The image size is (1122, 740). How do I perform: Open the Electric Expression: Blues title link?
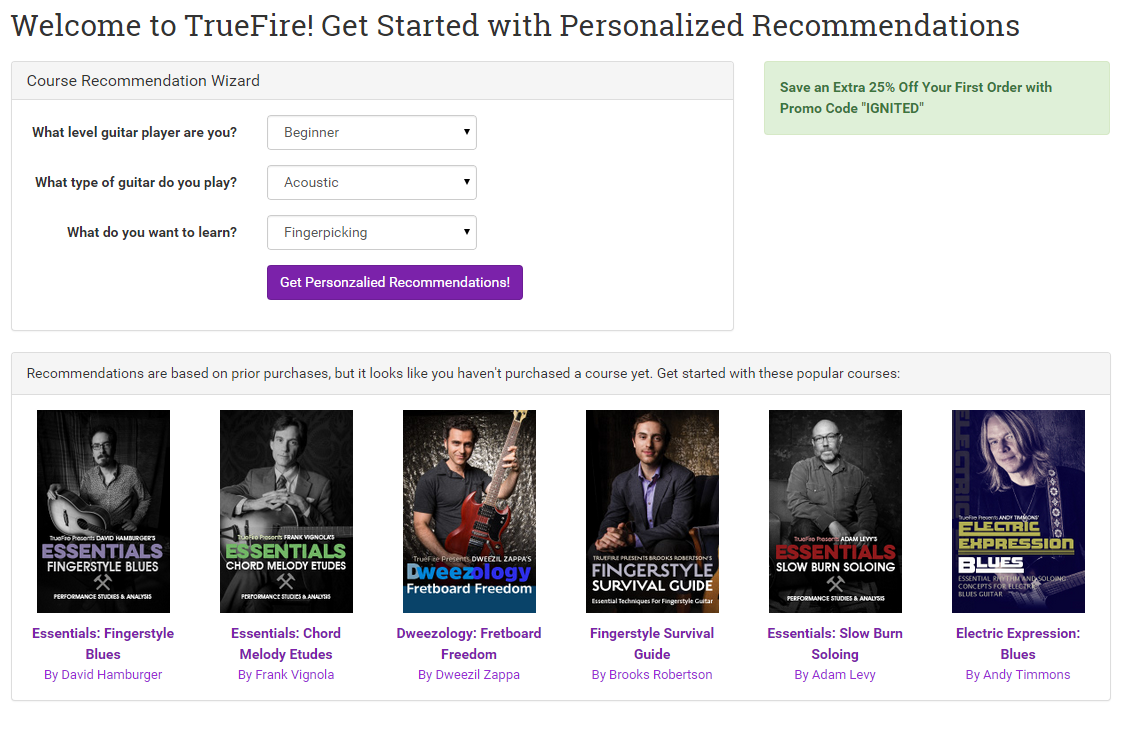point(1018,643)
